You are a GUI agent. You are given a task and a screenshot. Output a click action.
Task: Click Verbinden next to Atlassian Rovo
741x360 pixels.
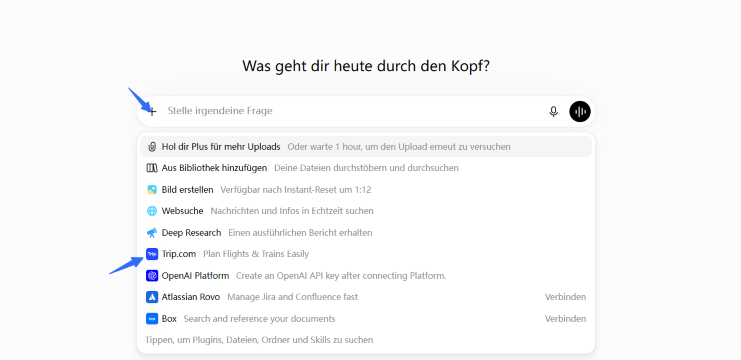click(565, 297)
